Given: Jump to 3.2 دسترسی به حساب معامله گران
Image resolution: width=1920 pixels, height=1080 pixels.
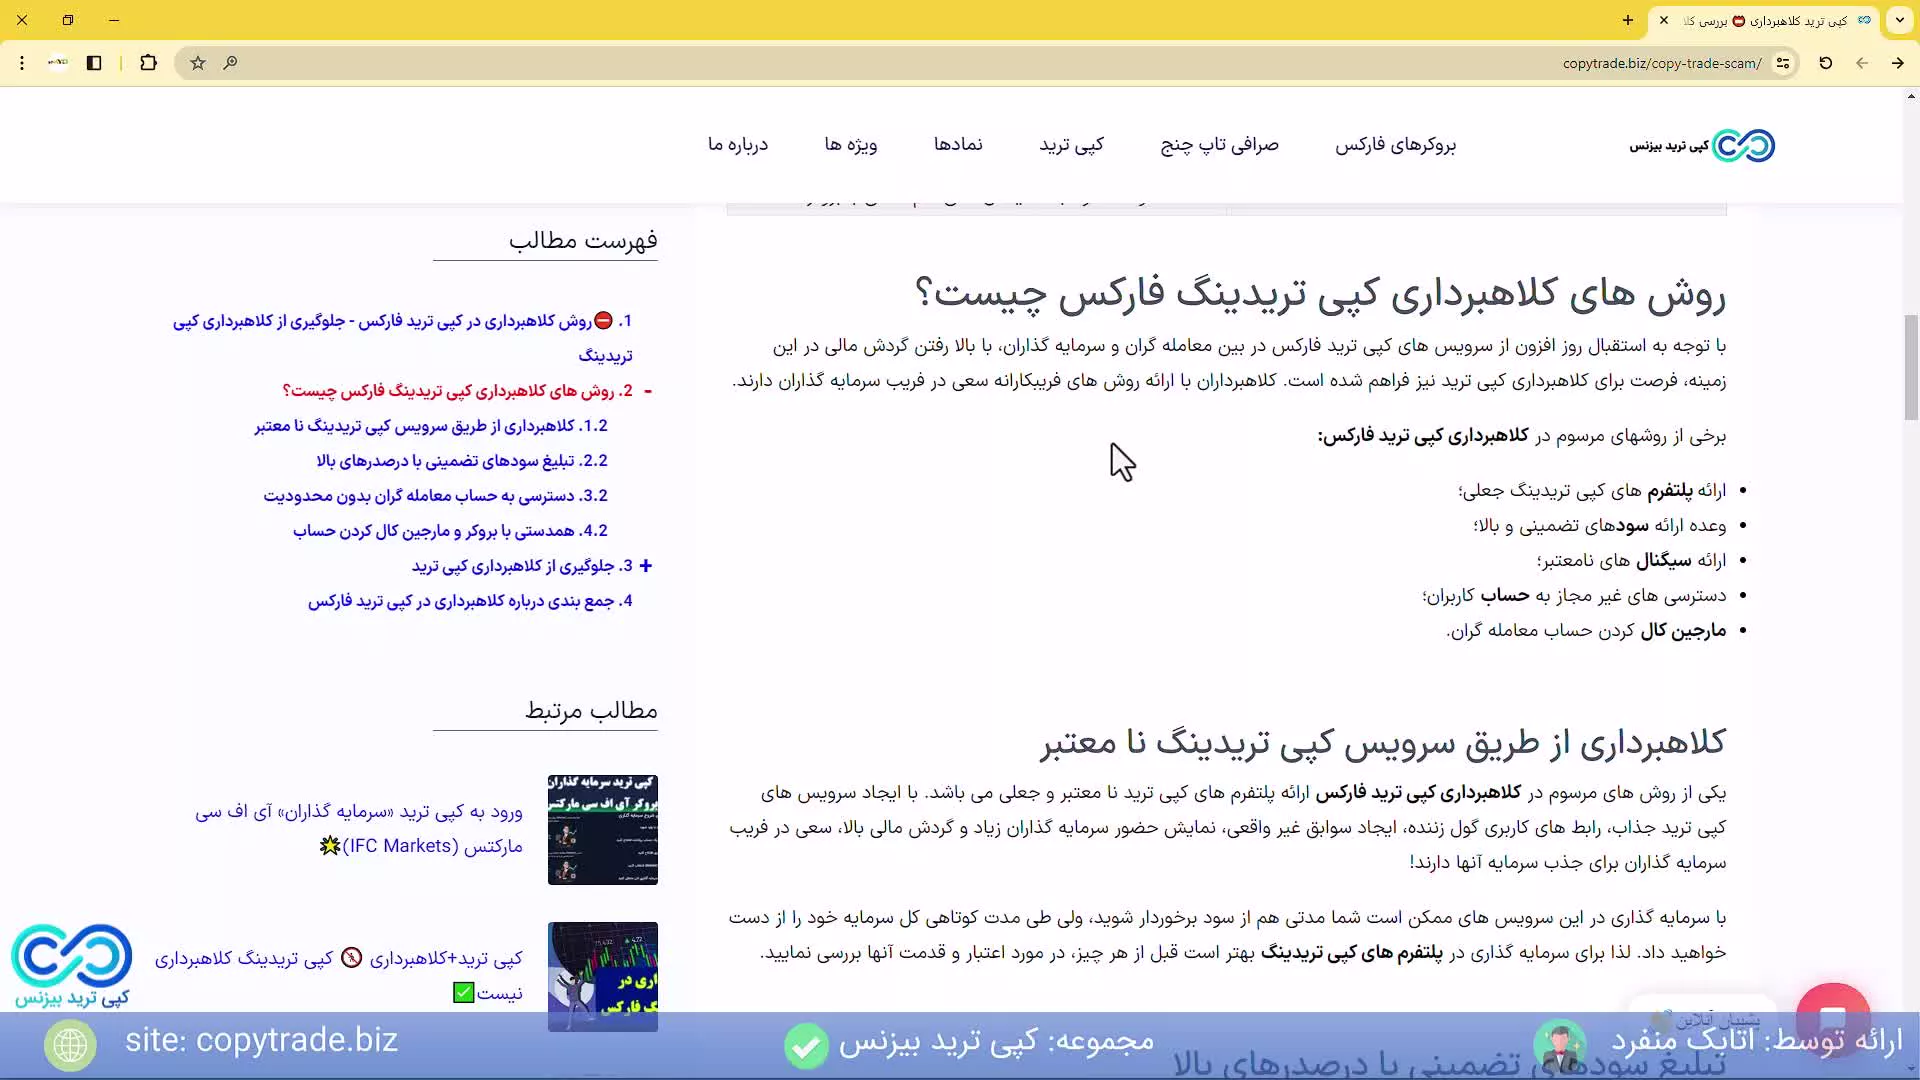Looking at the screenshot, I should pos(436,496).
